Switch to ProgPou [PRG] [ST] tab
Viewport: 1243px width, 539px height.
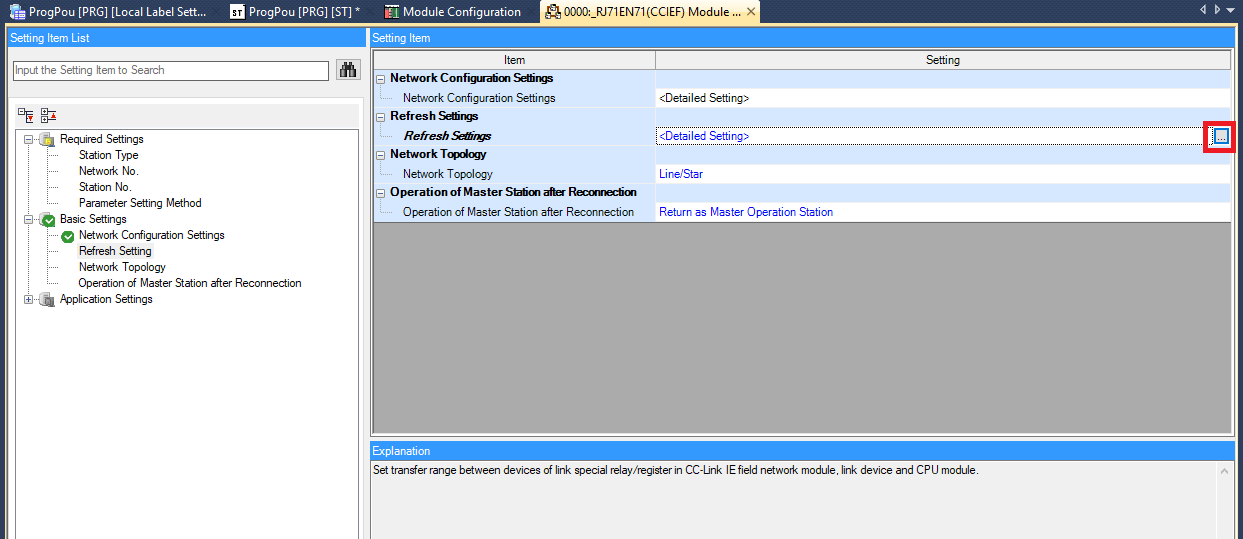[x=294, y=12]
